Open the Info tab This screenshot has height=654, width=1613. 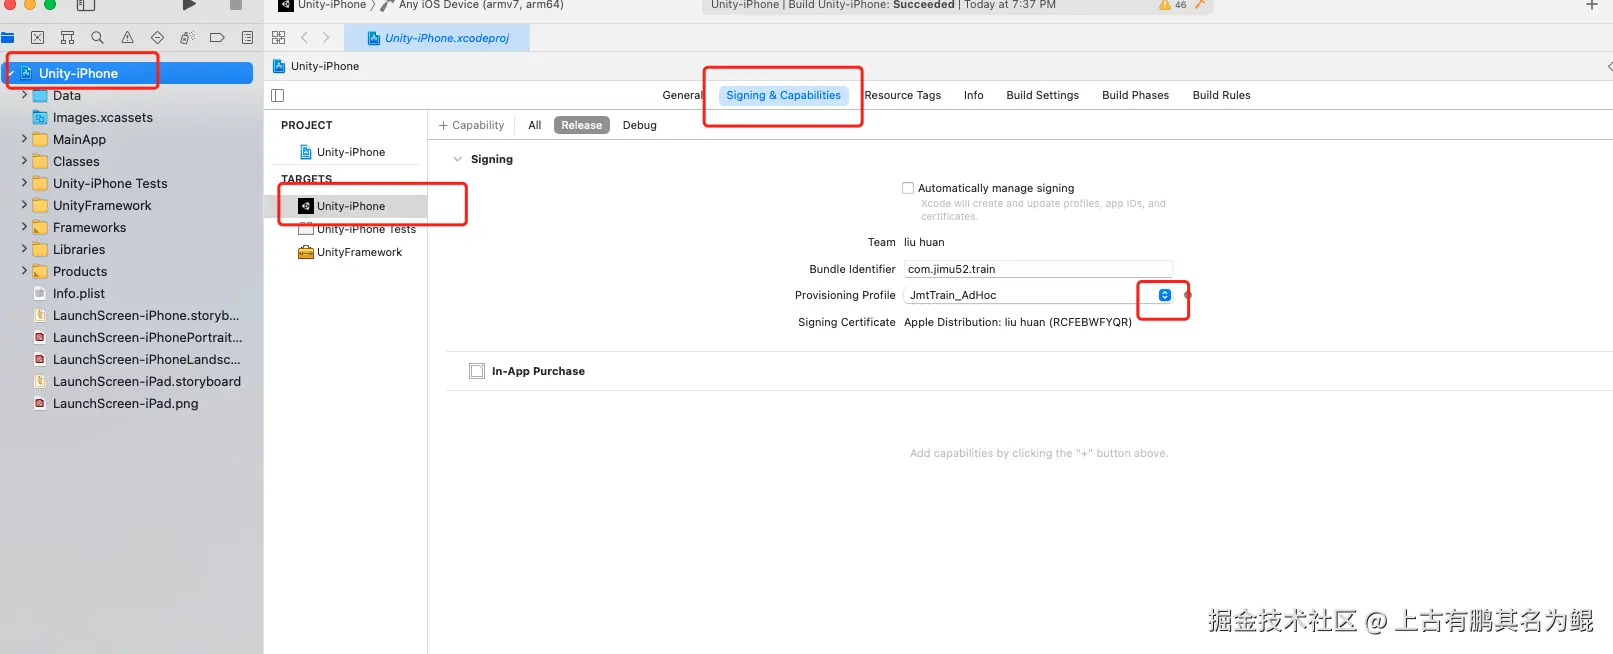[x=974, y=96]
